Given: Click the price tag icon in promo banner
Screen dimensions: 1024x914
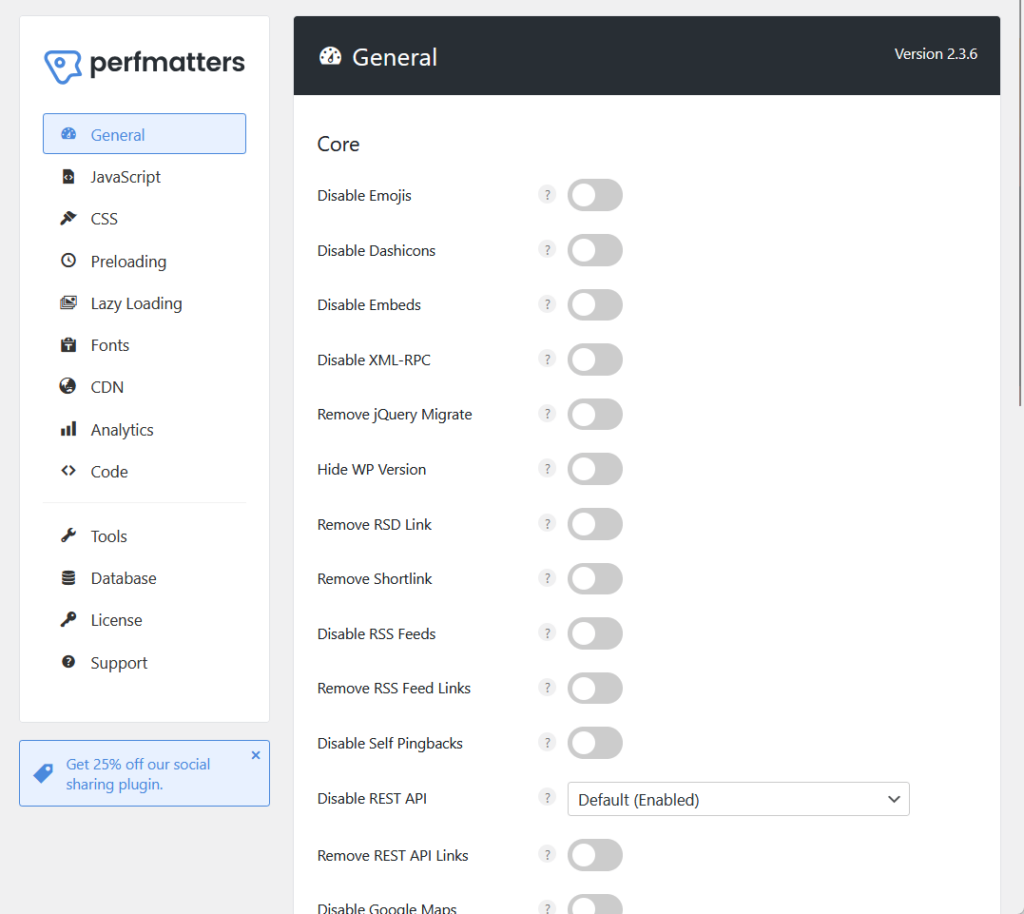Looking at the screenshot, I should click(x=43, y=773).
